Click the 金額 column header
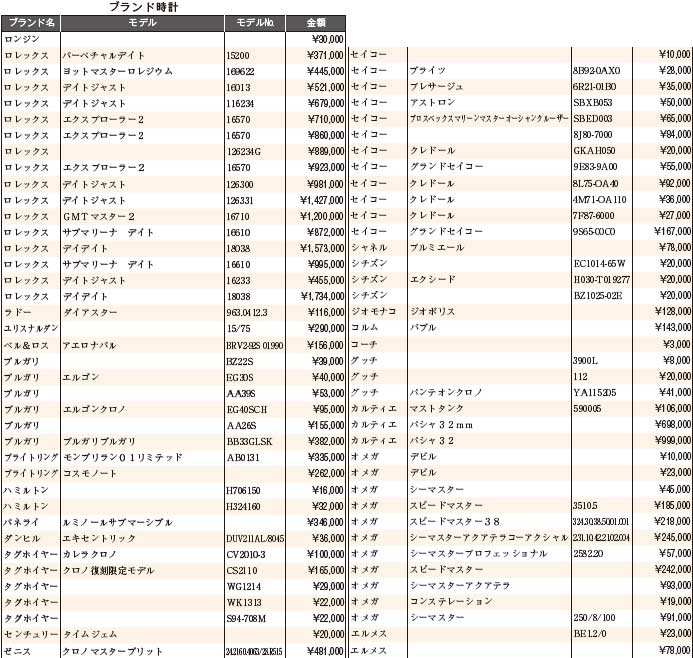Image resolution: width=693 pixels, height=658 pixels. click(x=316, y=23)
